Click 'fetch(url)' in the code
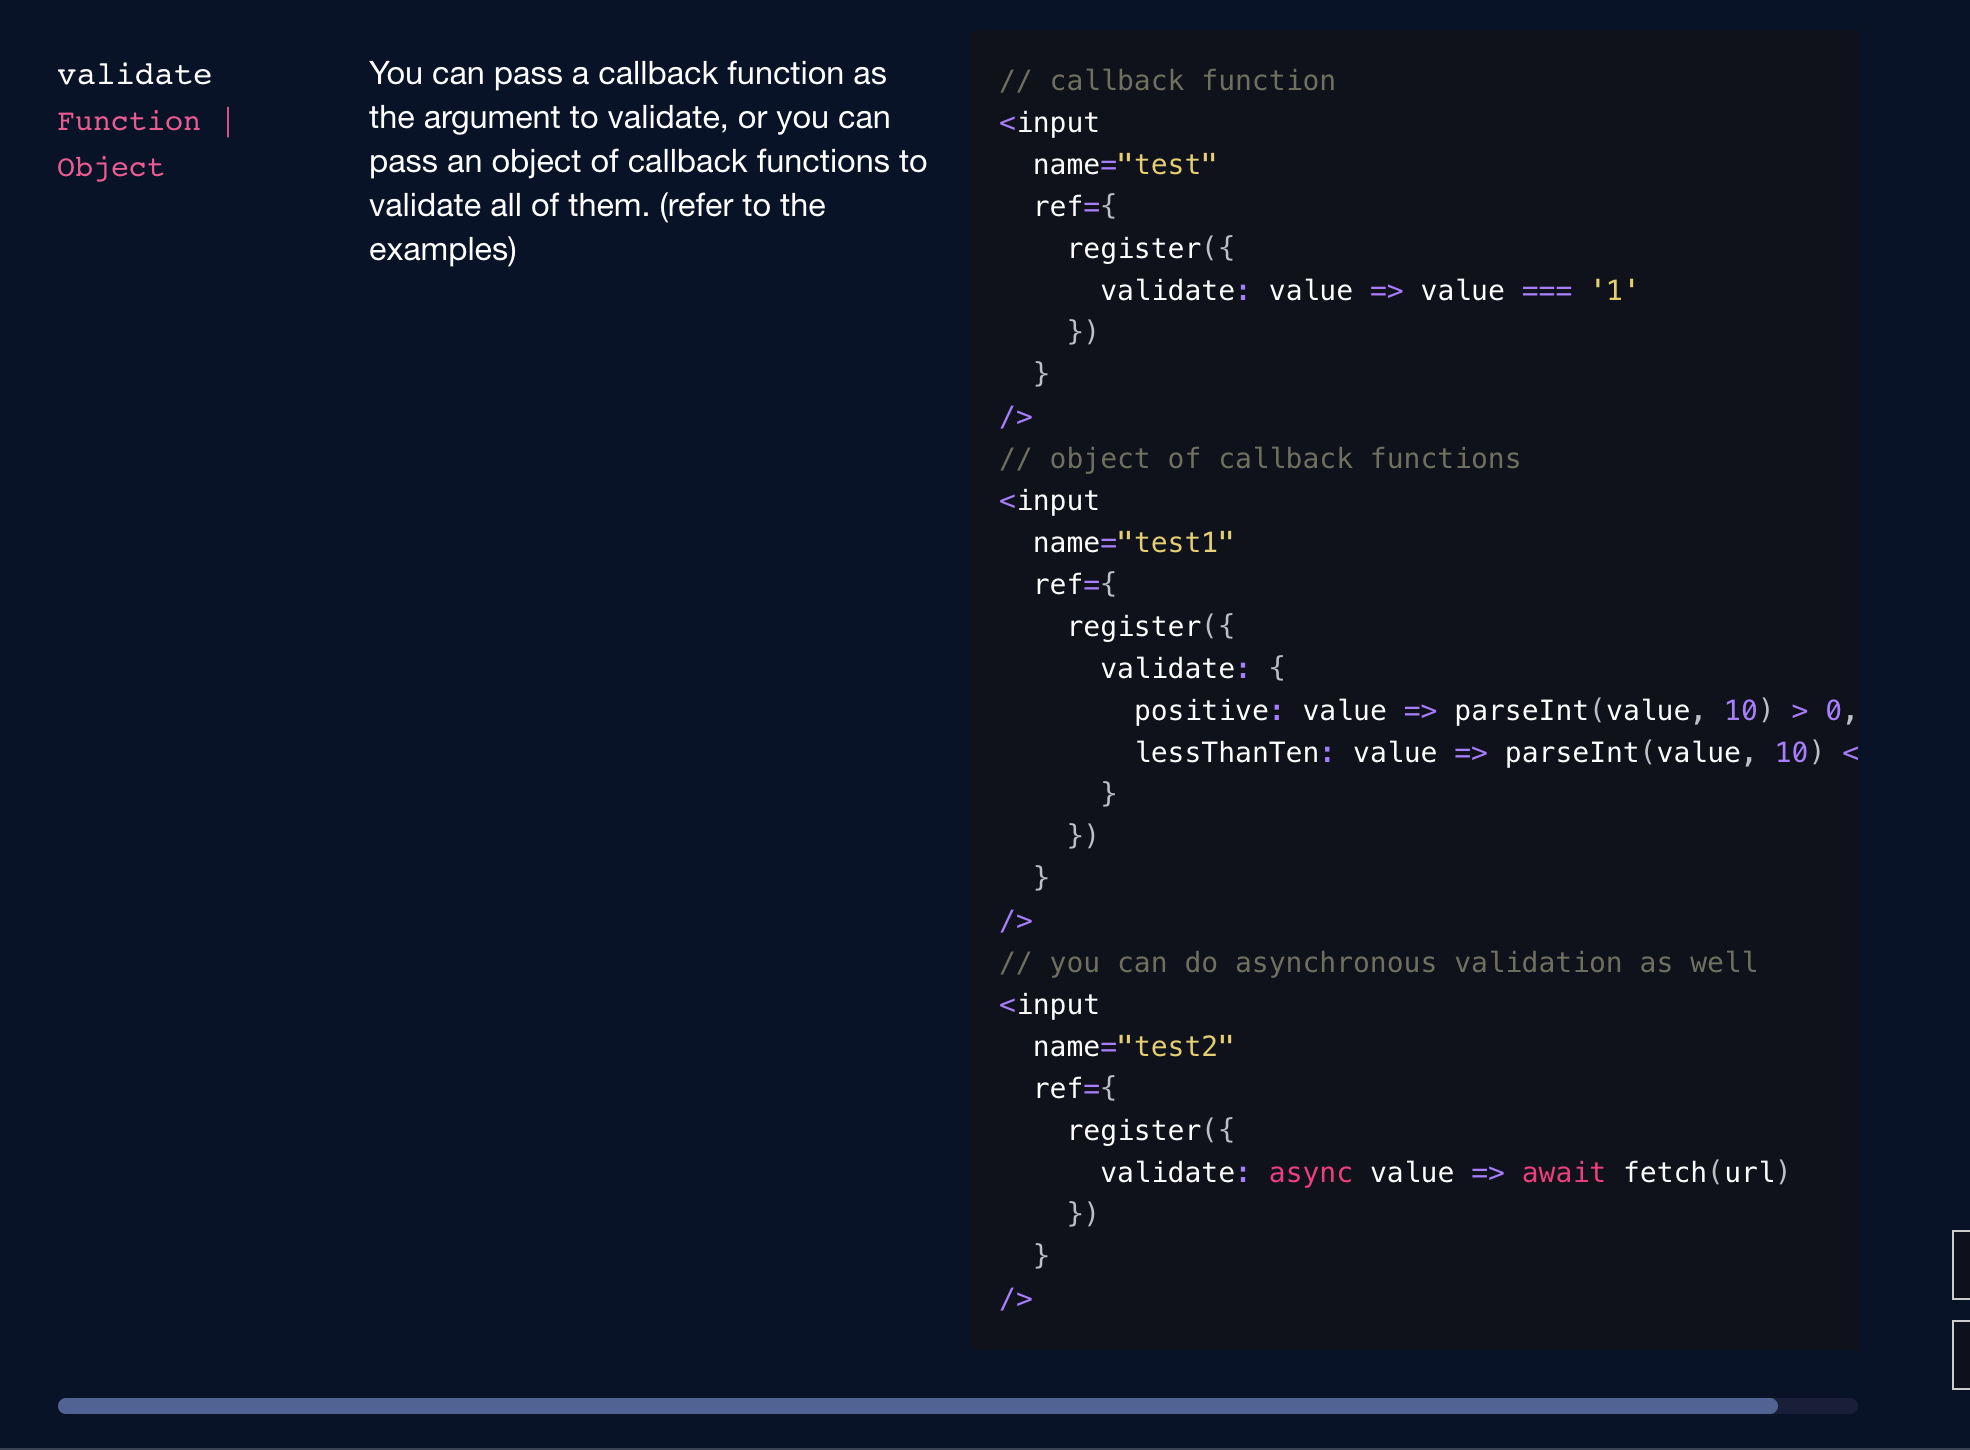1970x1450 pixels. click(1706, 1173)
